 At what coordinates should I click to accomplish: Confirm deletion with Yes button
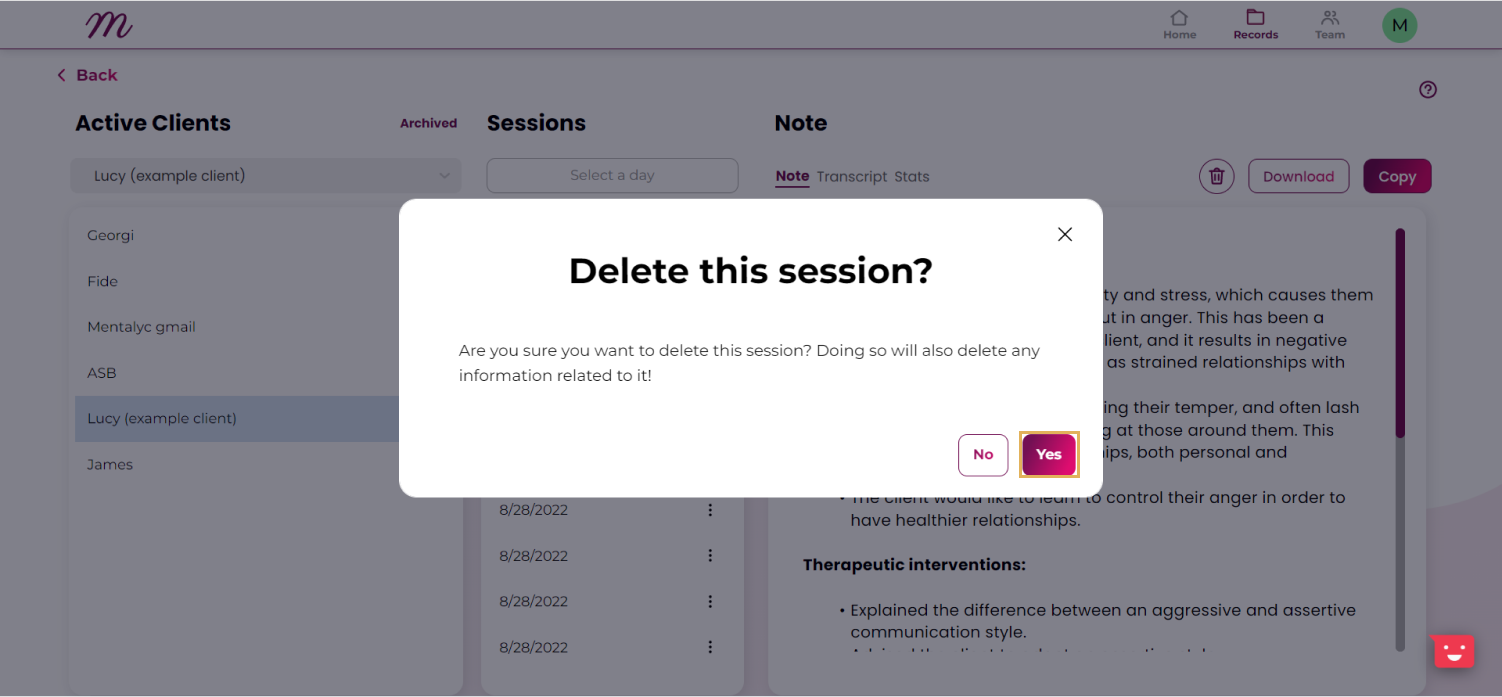point(1049,455)
